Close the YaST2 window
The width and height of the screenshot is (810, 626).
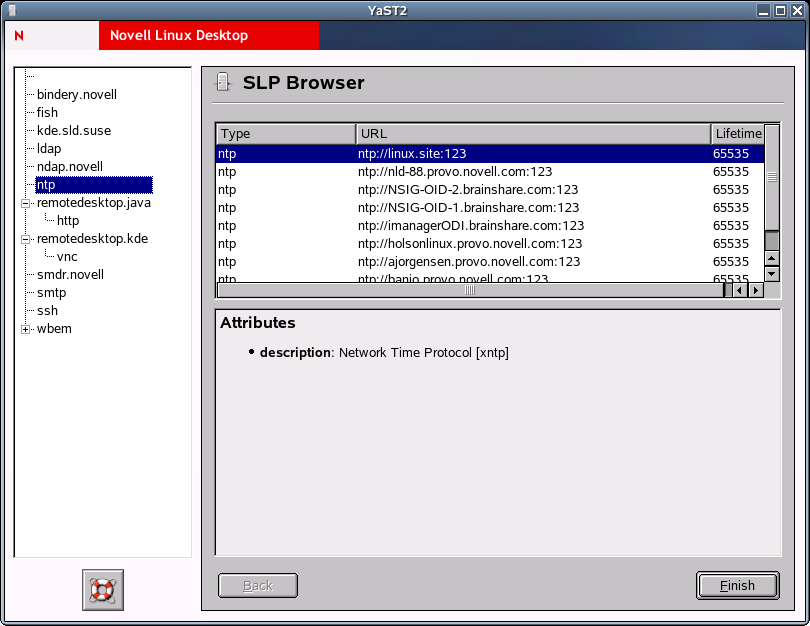[x=798, y=10]
